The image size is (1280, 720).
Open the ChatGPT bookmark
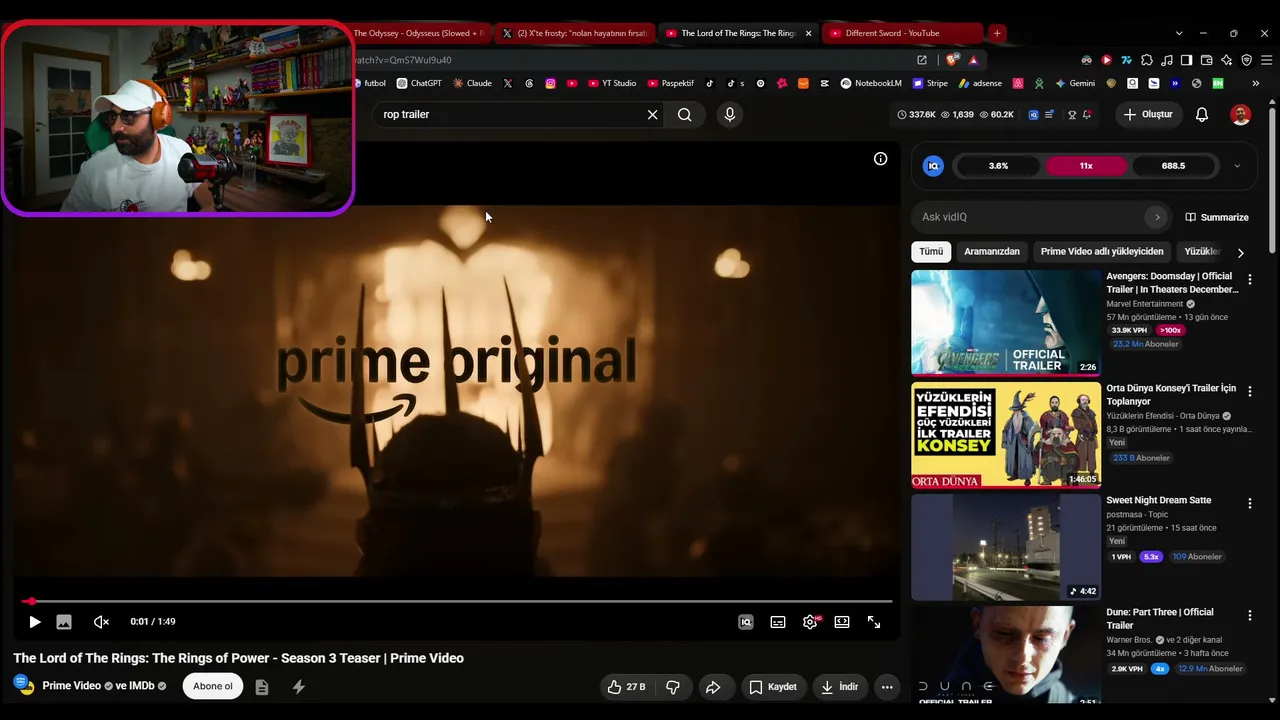click(419, 83)
